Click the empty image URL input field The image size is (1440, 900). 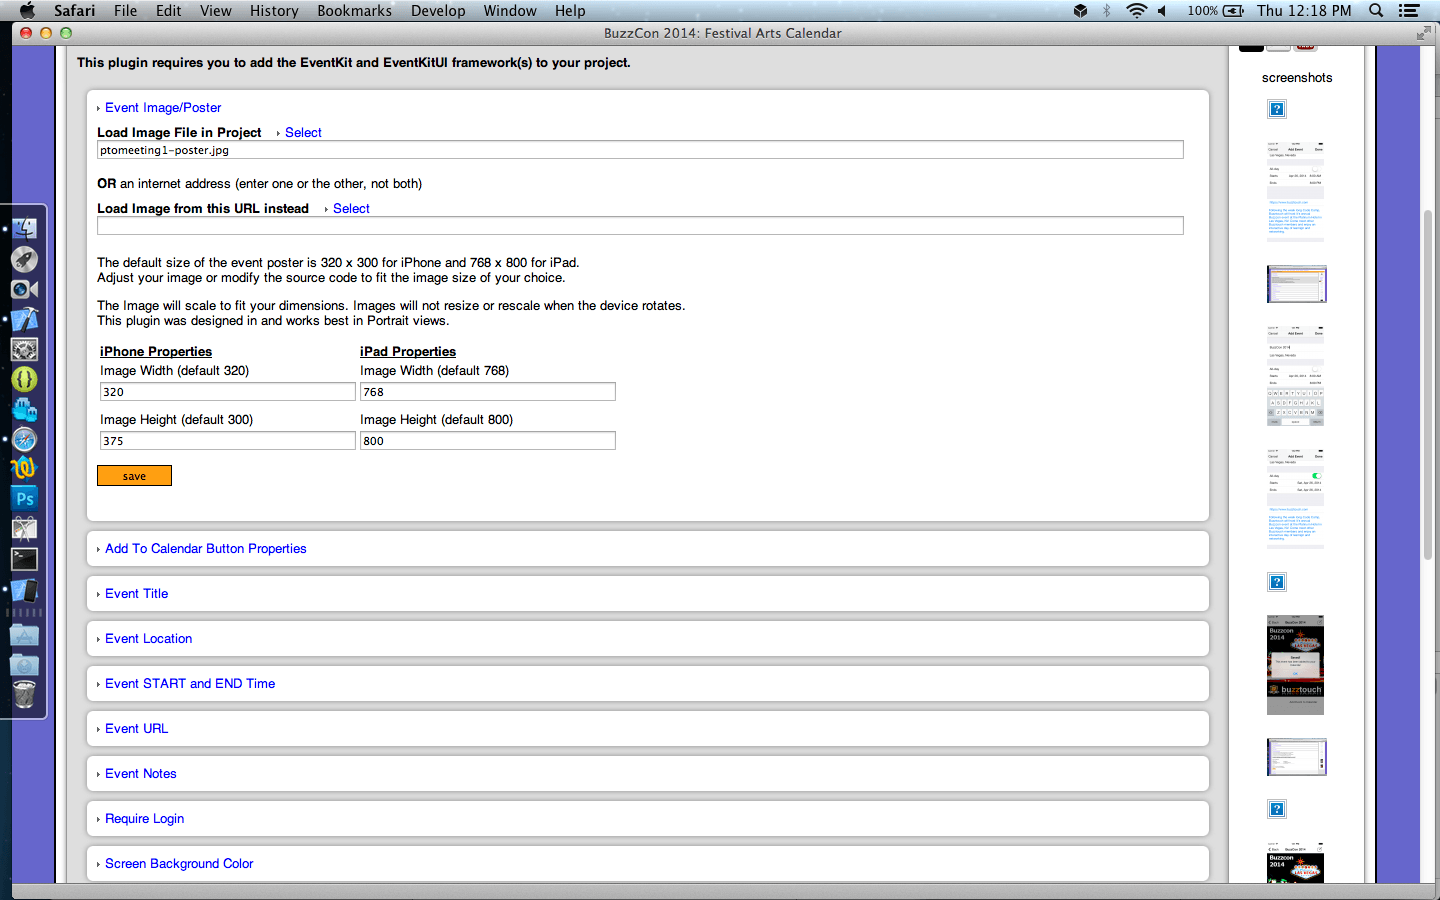(x=640, y=226)
